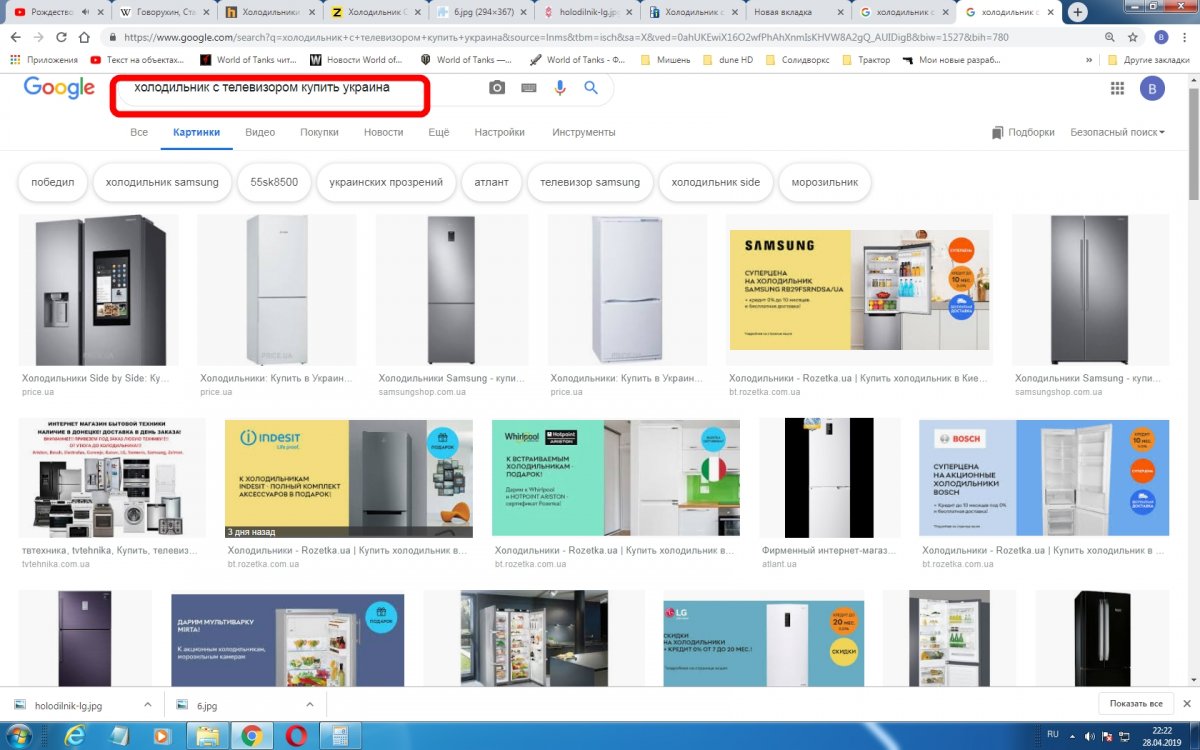Start voice search with the microphone icon
Image resolution: width=1200 pixels, height=750 pixels.
click(x=560, y=88)
